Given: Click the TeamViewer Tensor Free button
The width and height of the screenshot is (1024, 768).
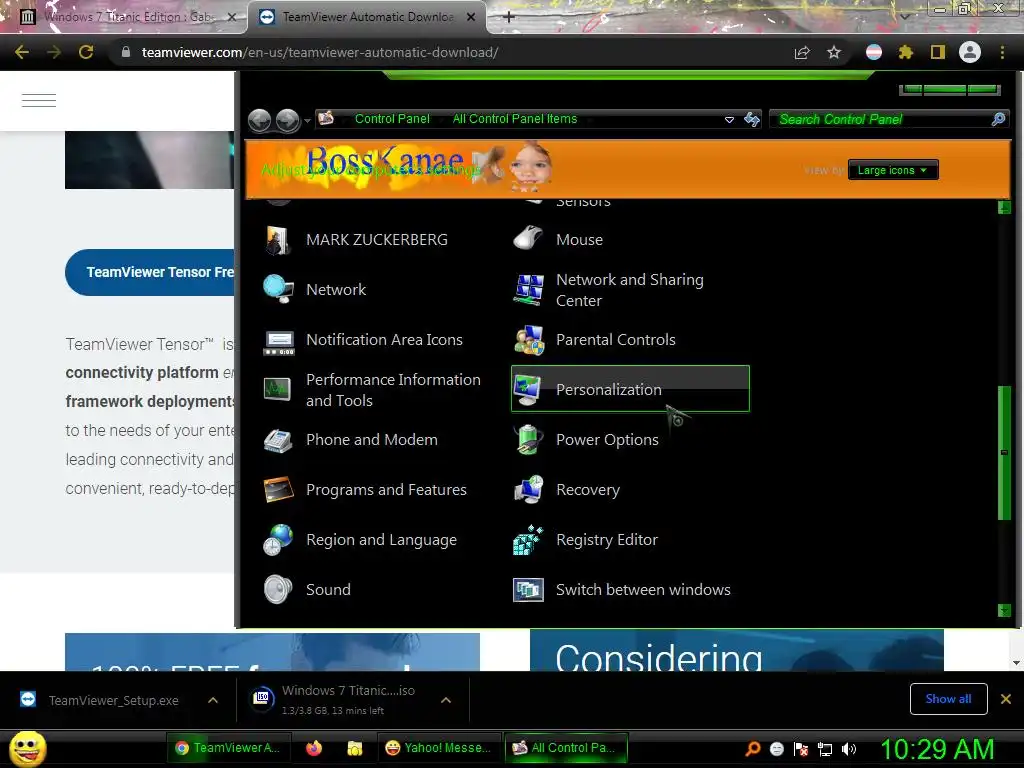Looking at the screenshot, I should tap(150, 272).
